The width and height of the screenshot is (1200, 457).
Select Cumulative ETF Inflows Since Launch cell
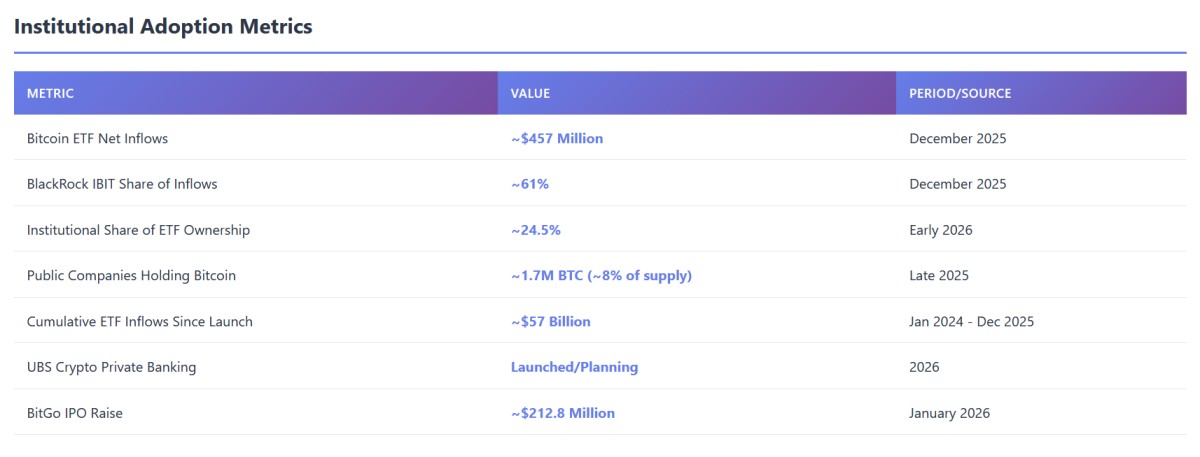(140, 321)
